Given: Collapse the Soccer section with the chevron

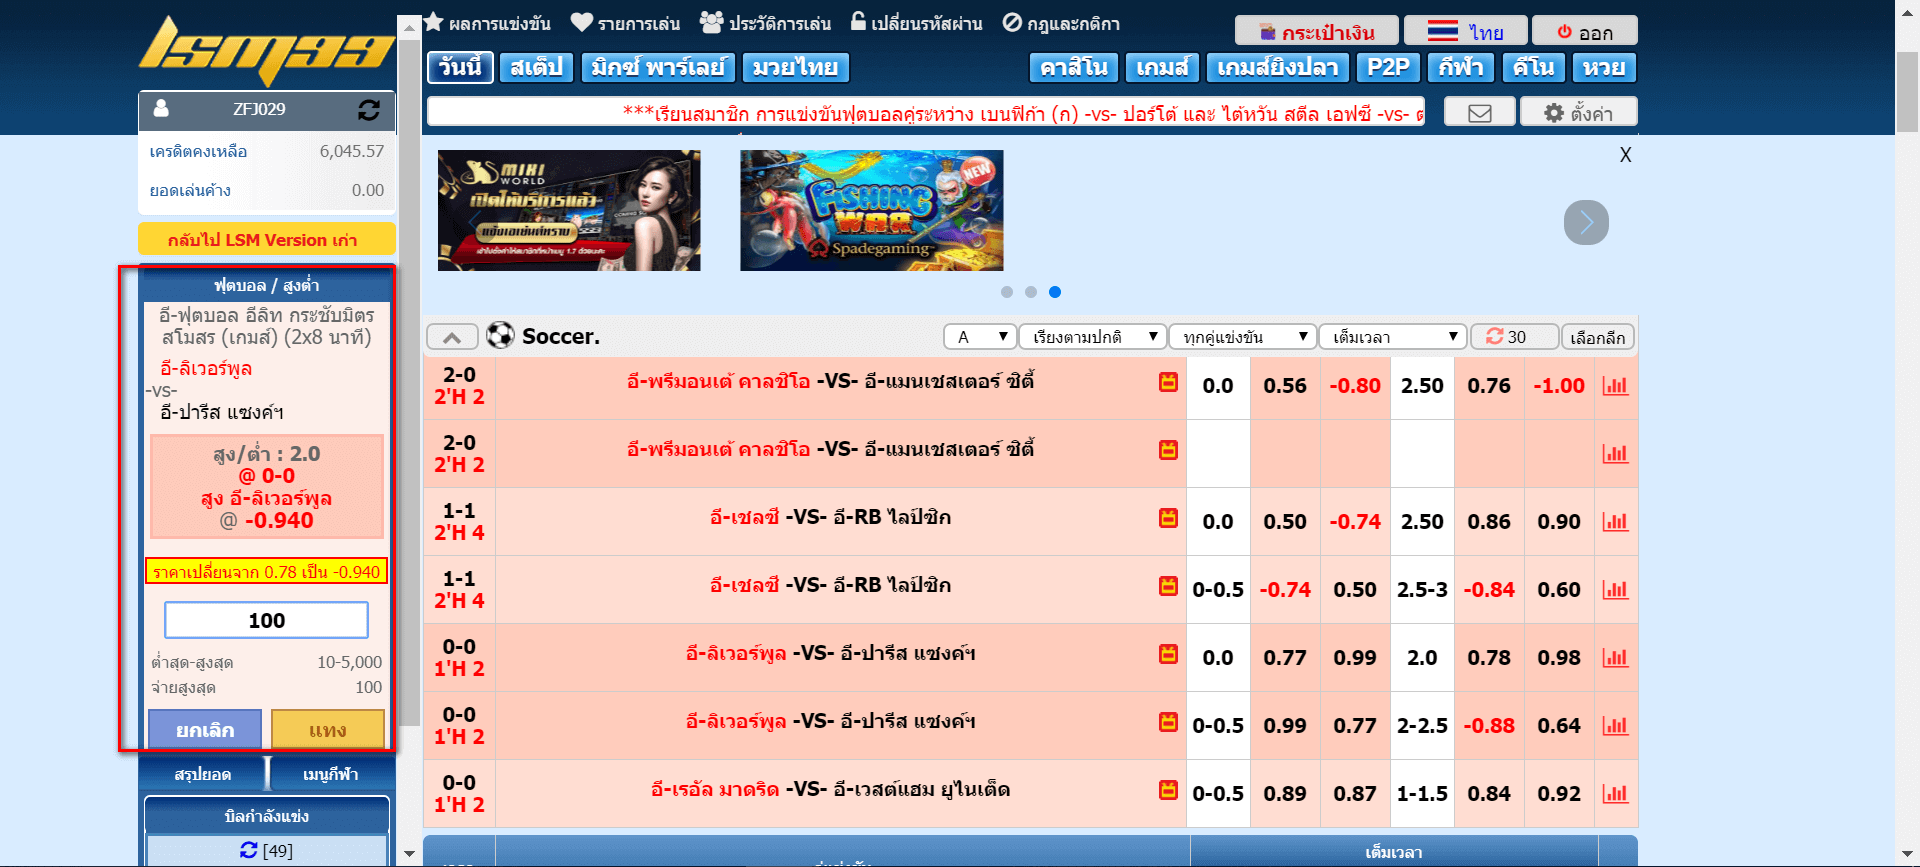Looking at the screenshot, I should click(x=452, y=337).
